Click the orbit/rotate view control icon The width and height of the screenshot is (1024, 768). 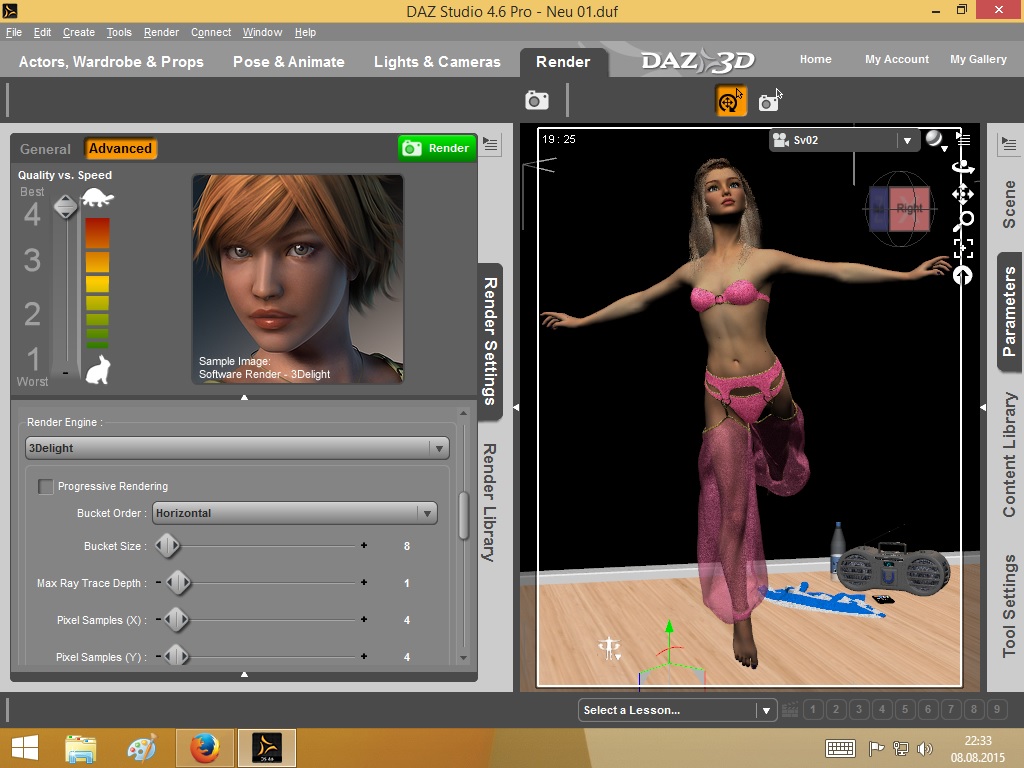[x=963, y=166]
